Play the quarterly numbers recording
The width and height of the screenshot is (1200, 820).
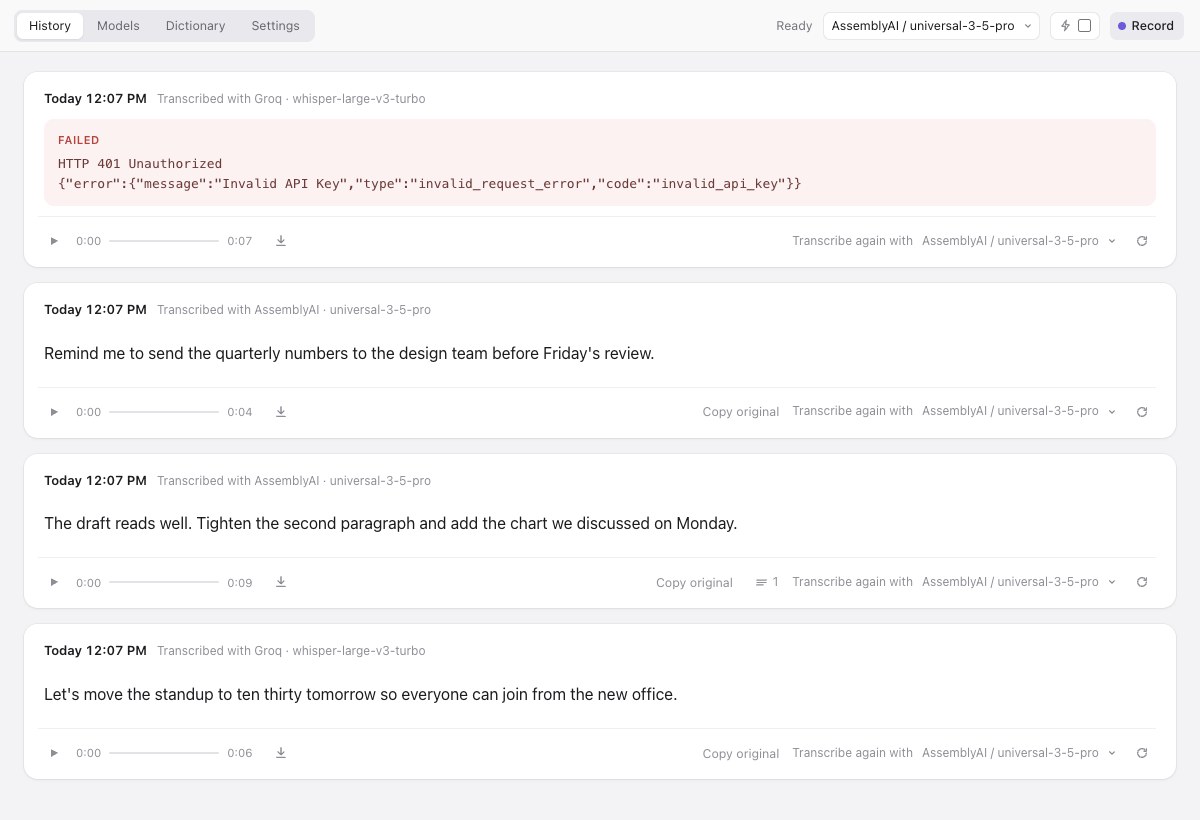54,412
